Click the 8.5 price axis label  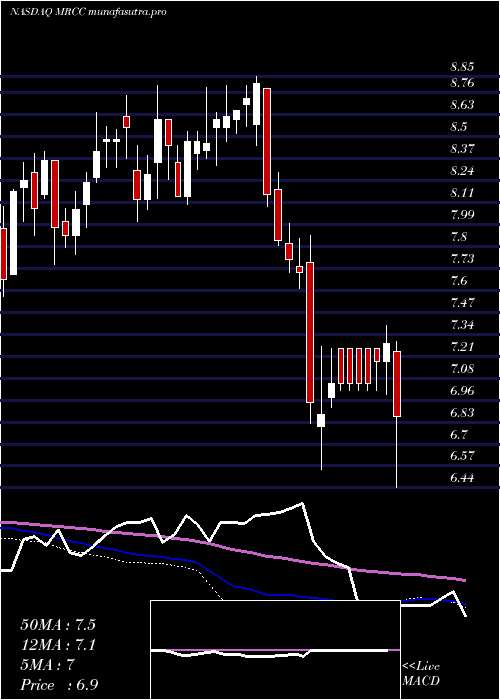[x=458, y=127]
